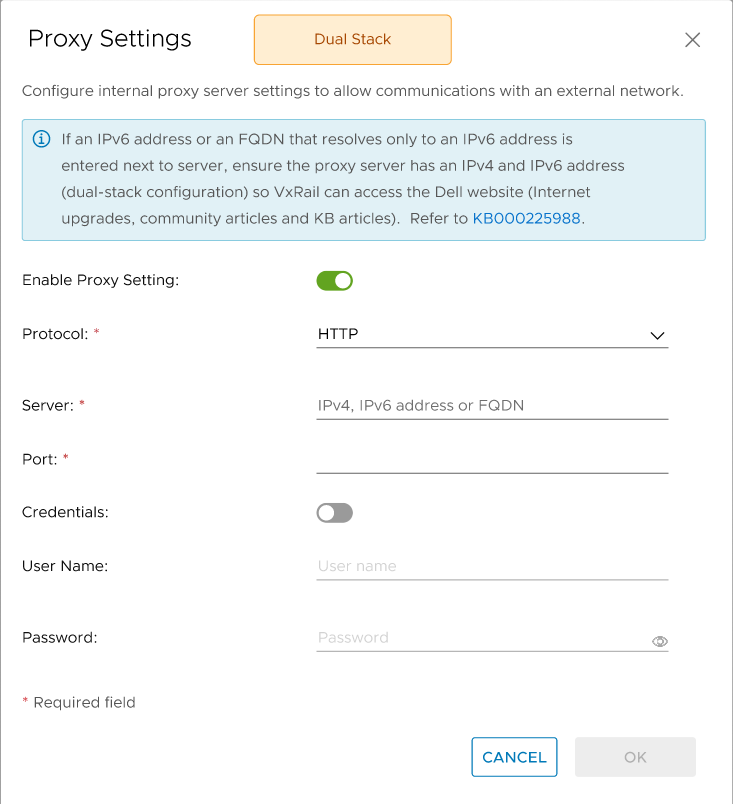Click the chevron next to HTTP
Image resolution: width=733 pixels, height=804 pixels.
point(657,336)
